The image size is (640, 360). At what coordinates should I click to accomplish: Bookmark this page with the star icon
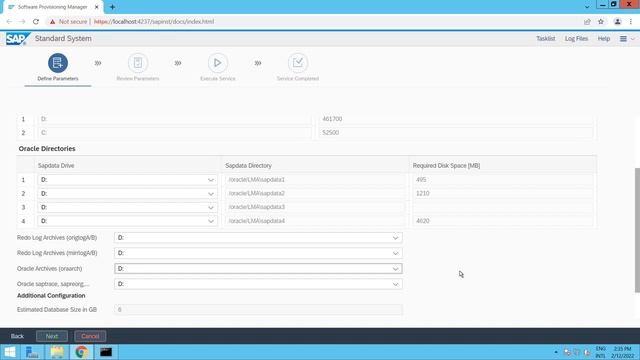pyautogui.click(x=601, y=22)
